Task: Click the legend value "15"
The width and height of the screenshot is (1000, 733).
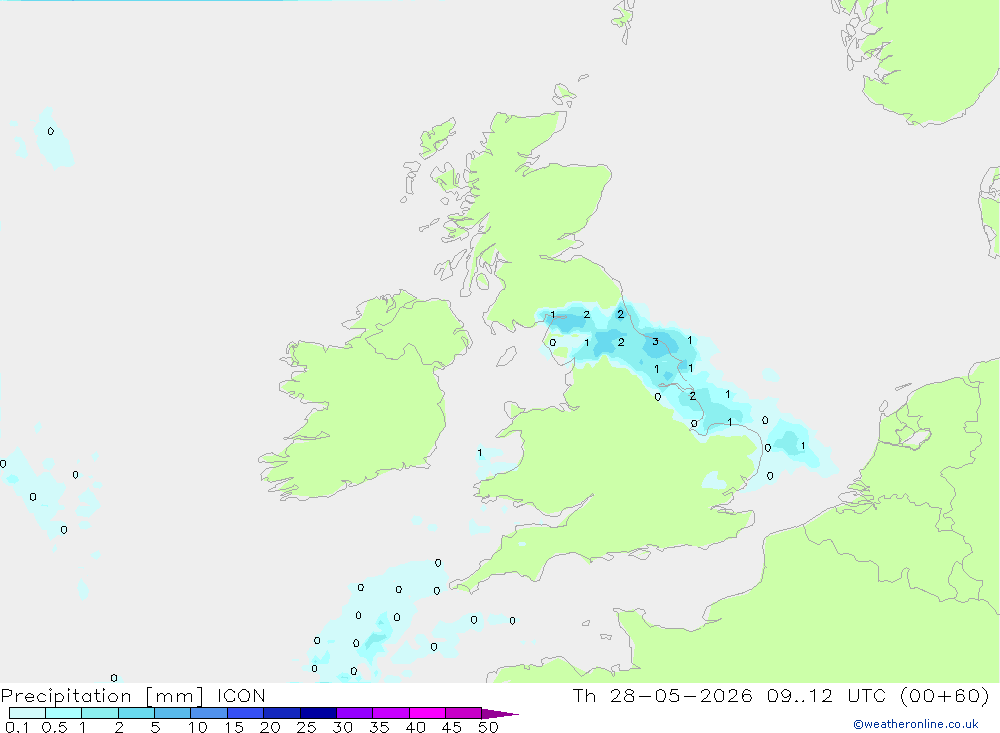Action: (234, 727)
